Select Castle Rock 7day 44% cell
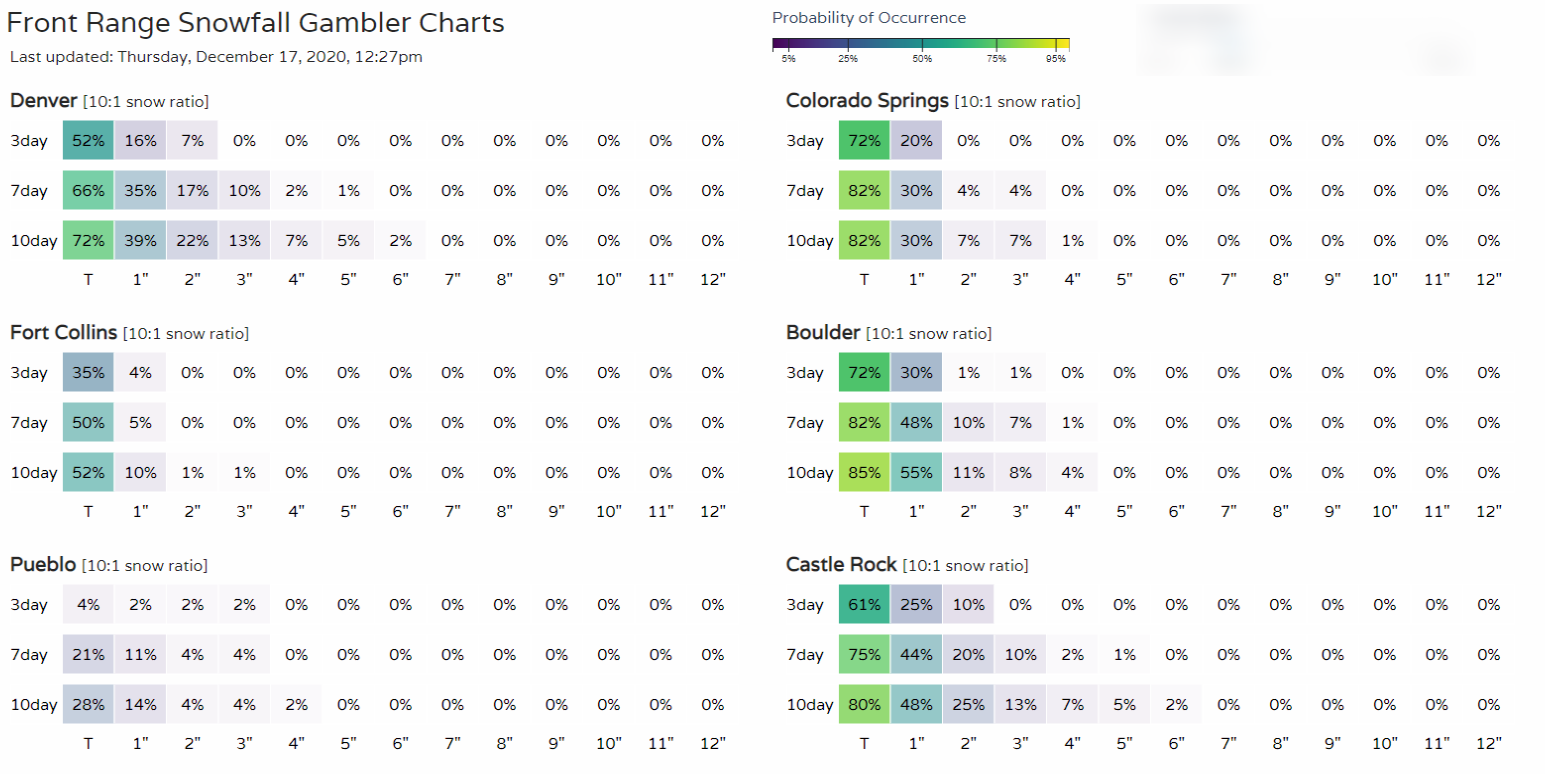The image size is (1545, 774). pos(916,654)
